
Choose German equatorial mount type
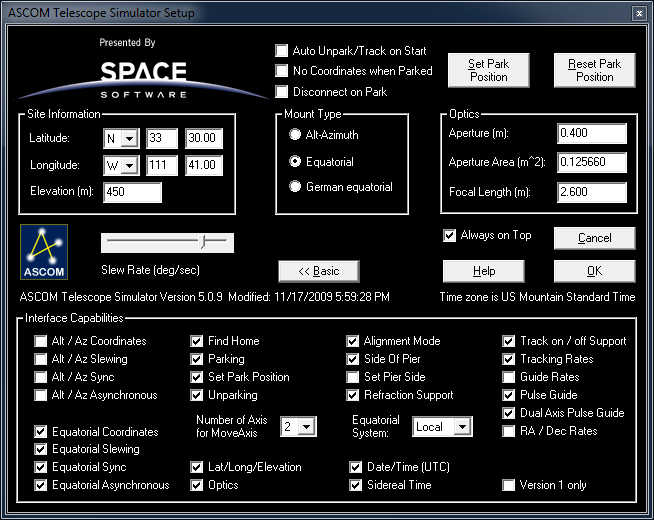point(295,186)
